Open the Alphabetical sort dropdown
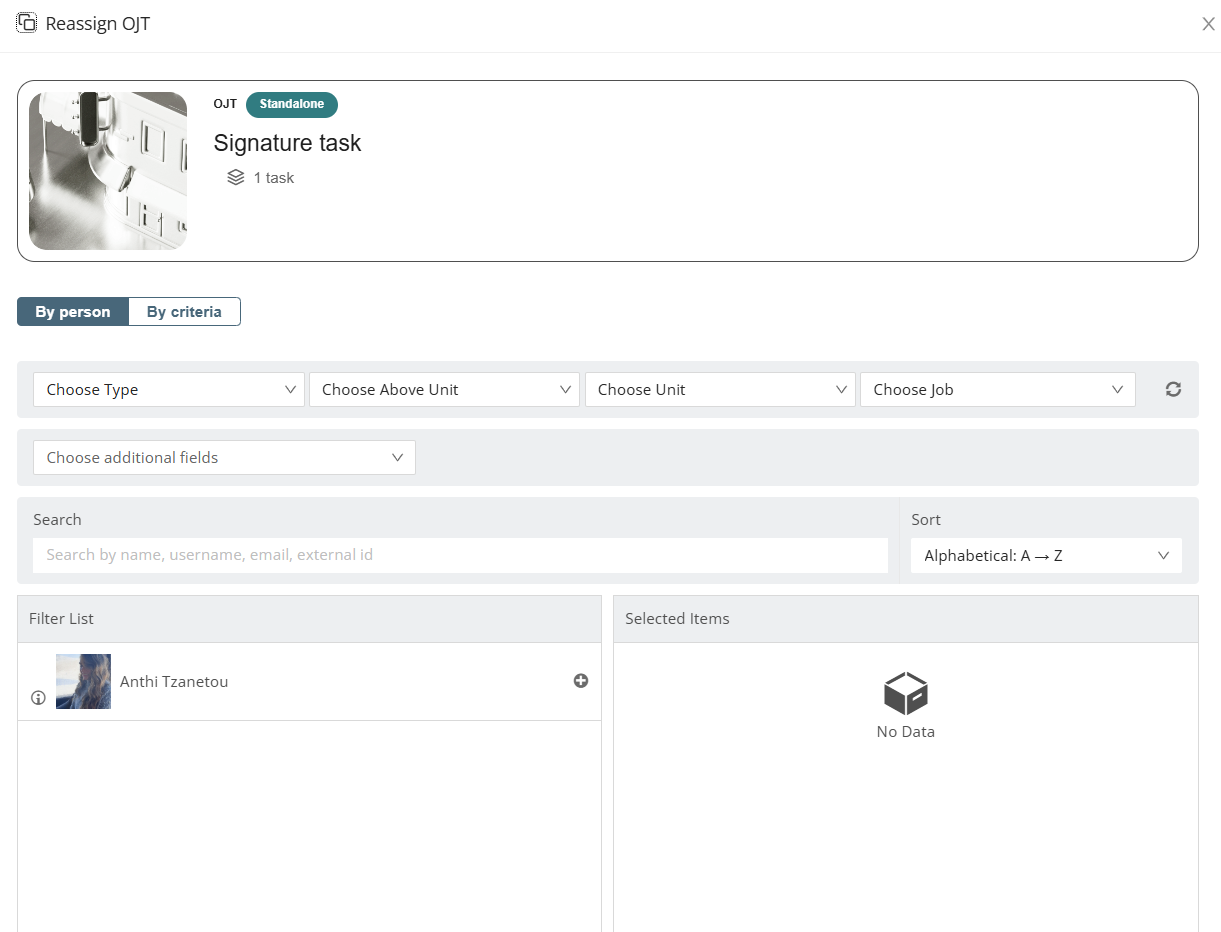 (x=1046, y=556)
